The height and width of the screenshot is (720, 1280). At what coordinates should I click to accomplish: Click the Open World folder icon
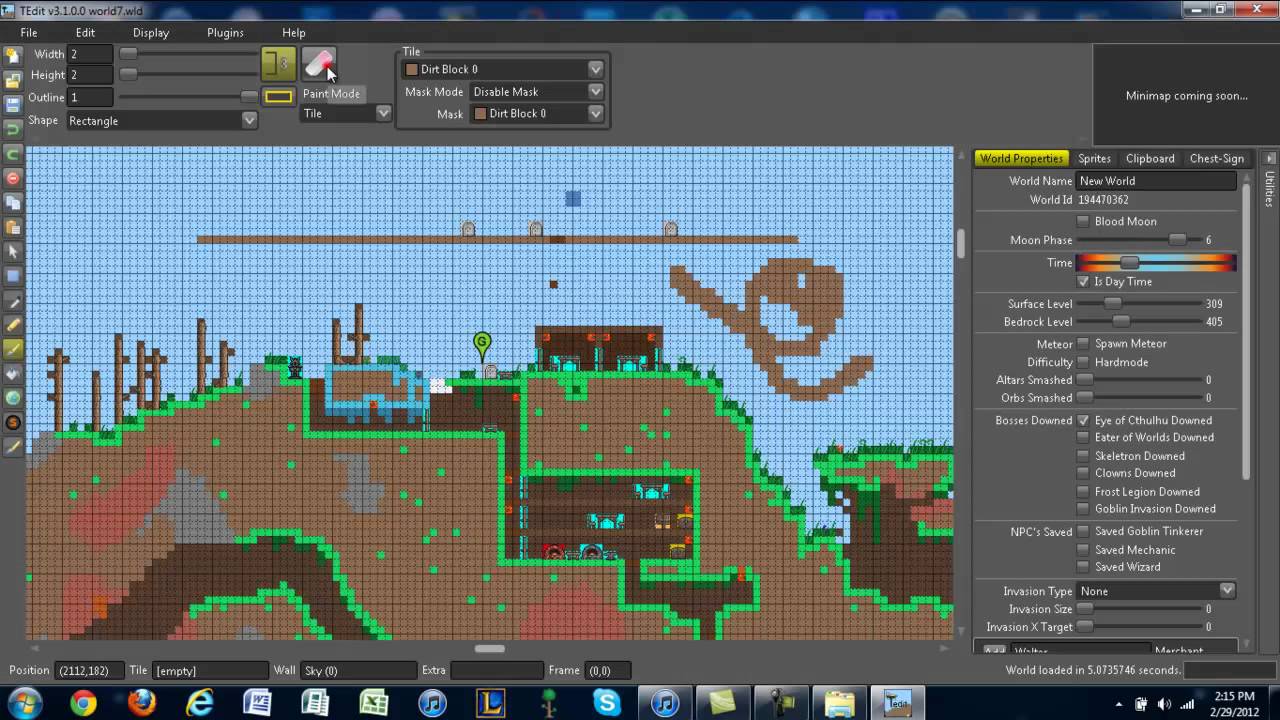[x=13, y=80]
